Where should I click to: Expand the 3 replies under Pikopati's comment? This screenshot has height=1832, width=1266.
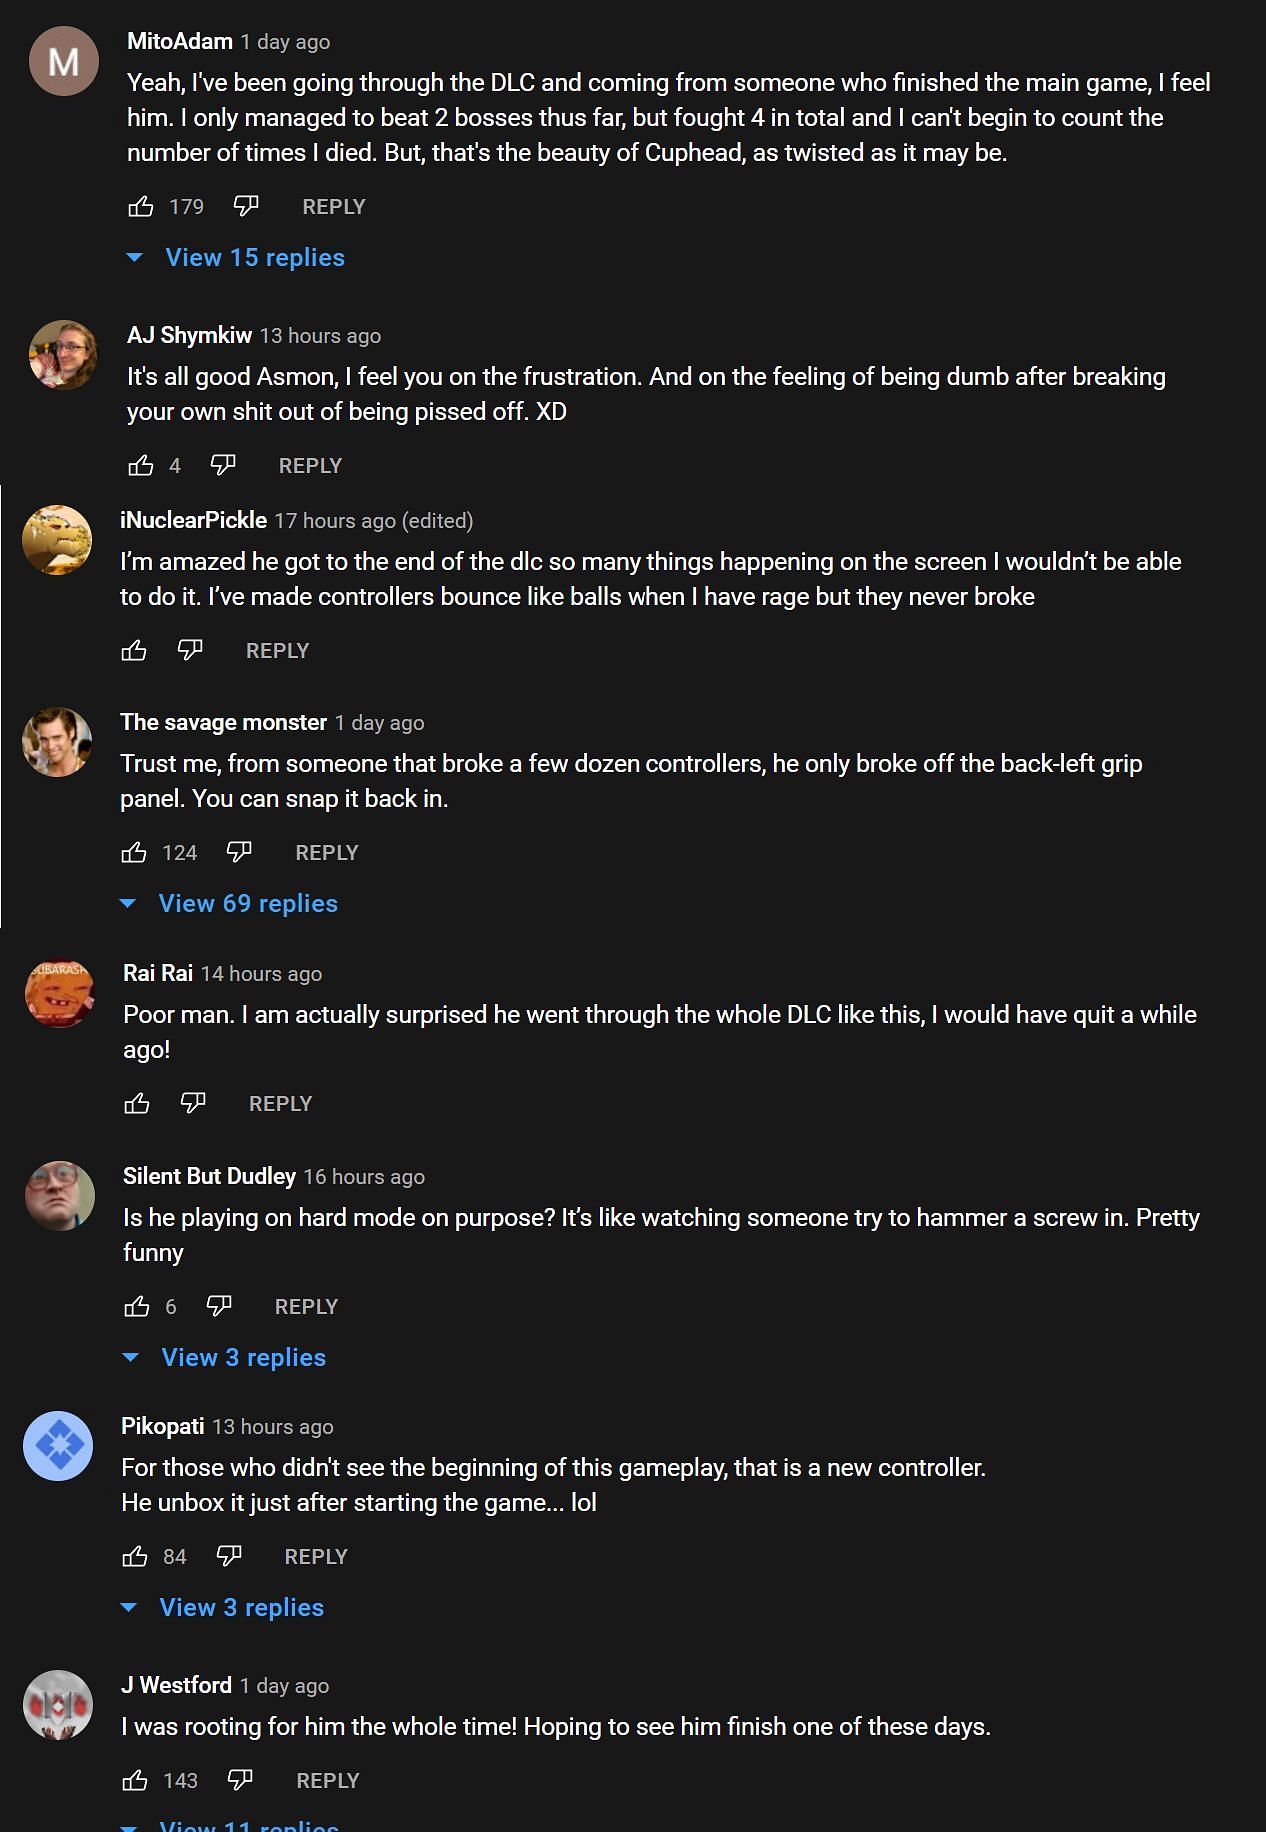pyautogui.click(x=241, y=1608)
